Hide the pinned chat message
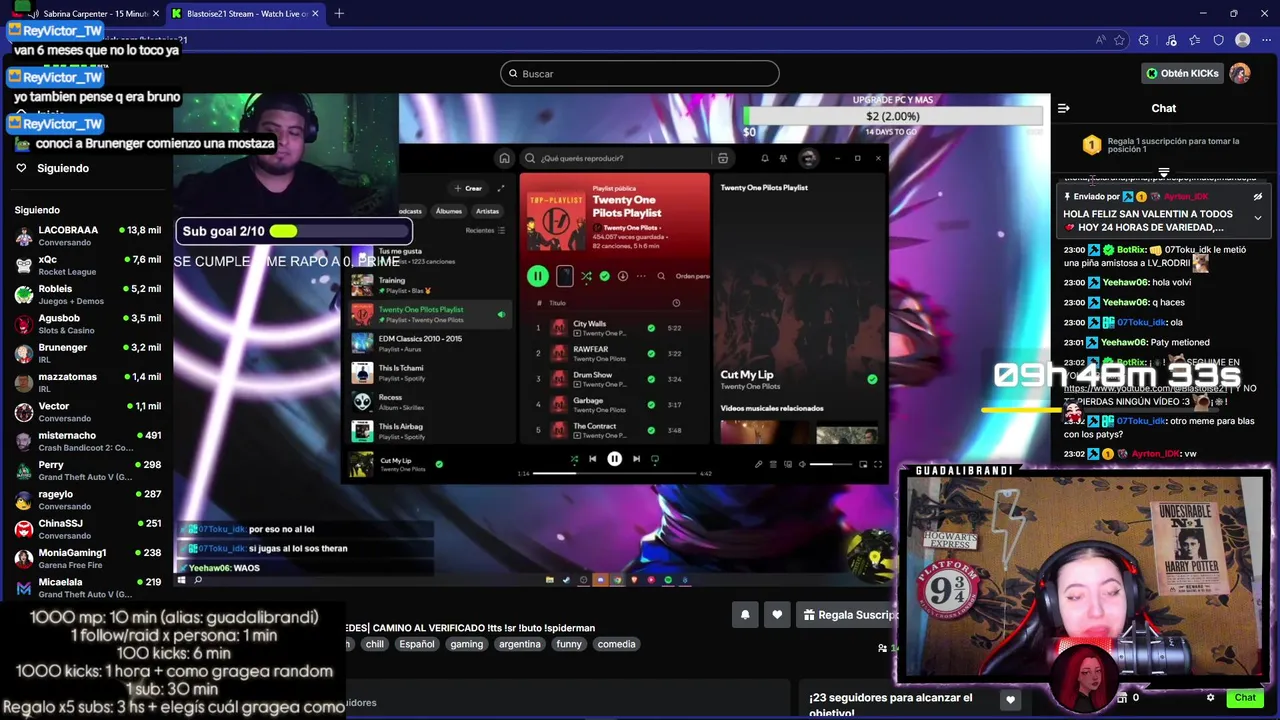The image size is (1280, 720). click(1258, 197)
